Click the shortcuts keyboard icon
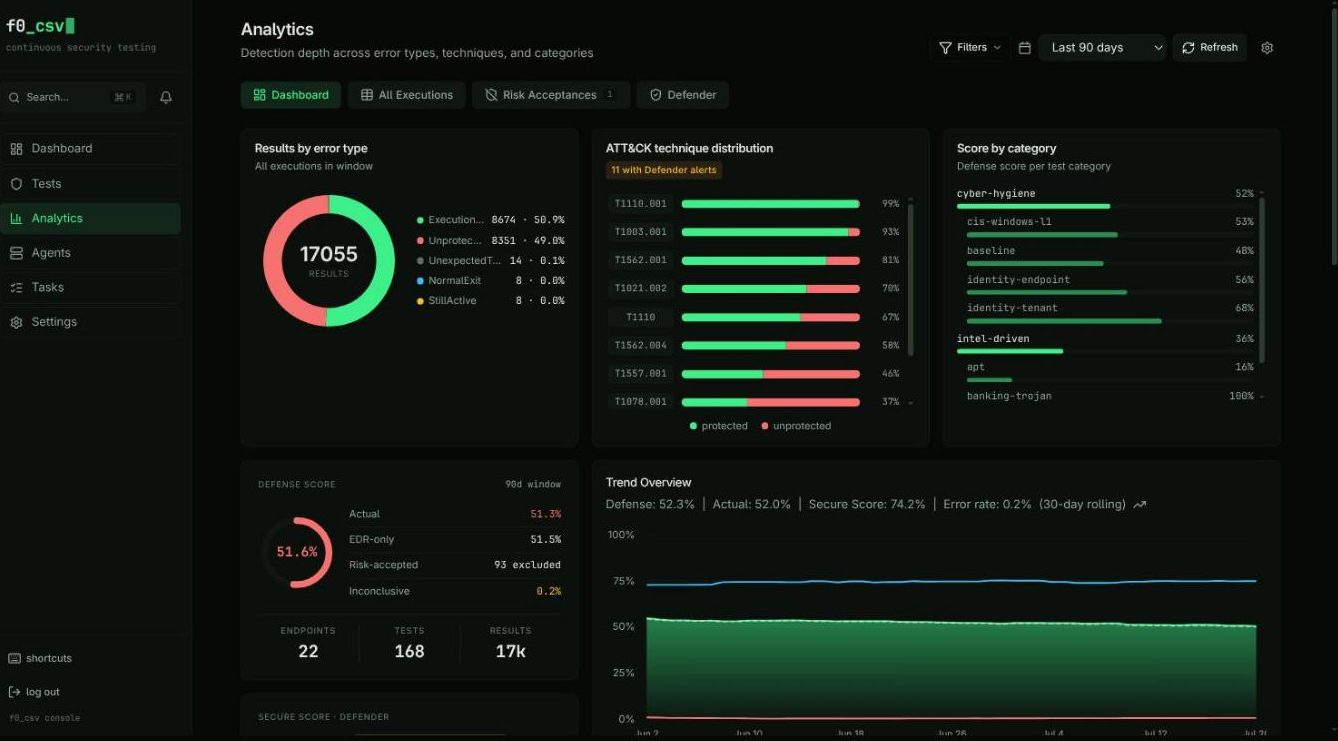 (14, 658)
